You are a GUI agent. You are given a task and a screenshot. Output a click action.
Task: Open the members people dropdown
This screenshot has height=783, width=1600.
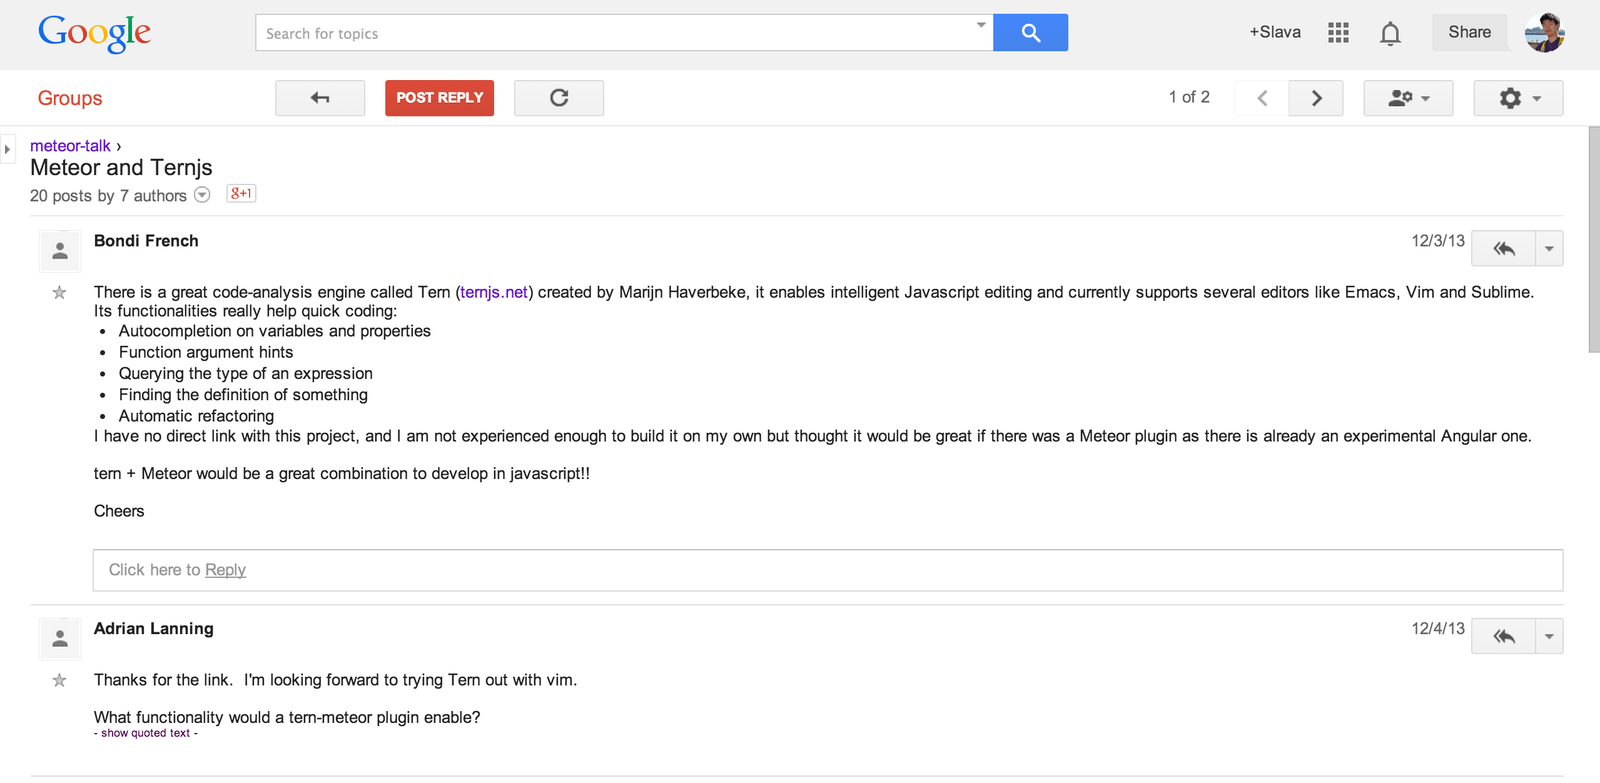[1408, 98]
